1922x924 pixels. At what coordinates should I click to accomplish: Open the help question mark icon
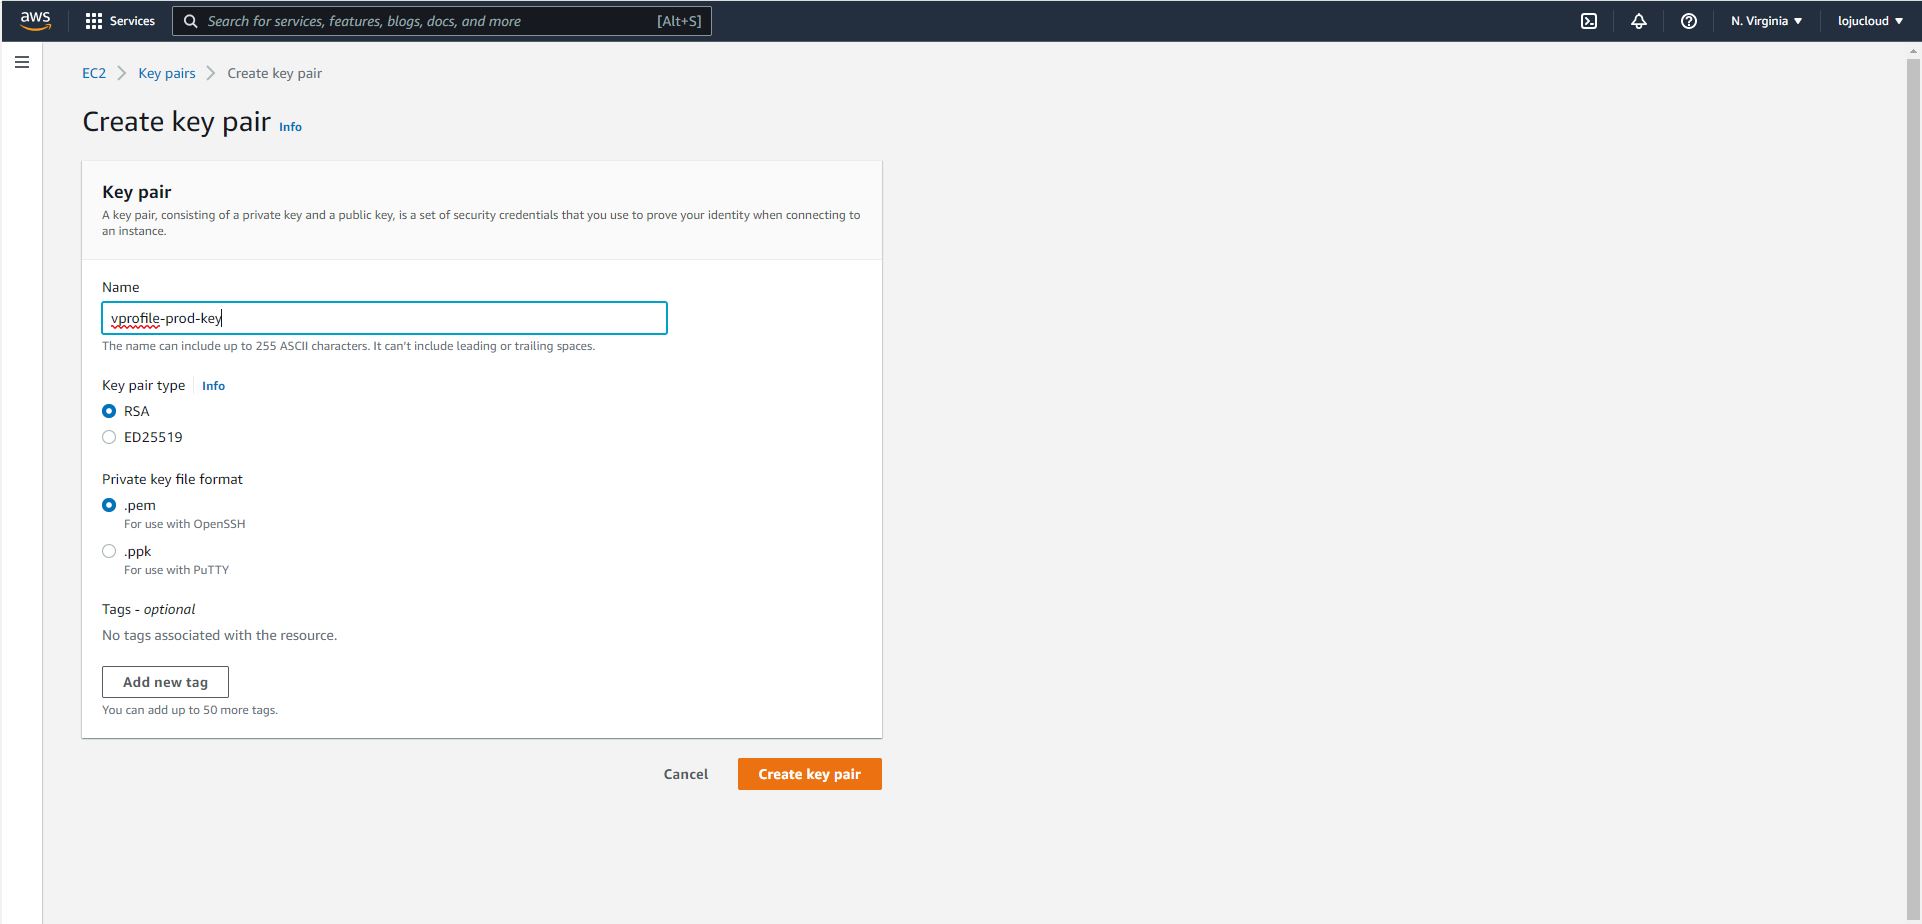(1688, 21)
